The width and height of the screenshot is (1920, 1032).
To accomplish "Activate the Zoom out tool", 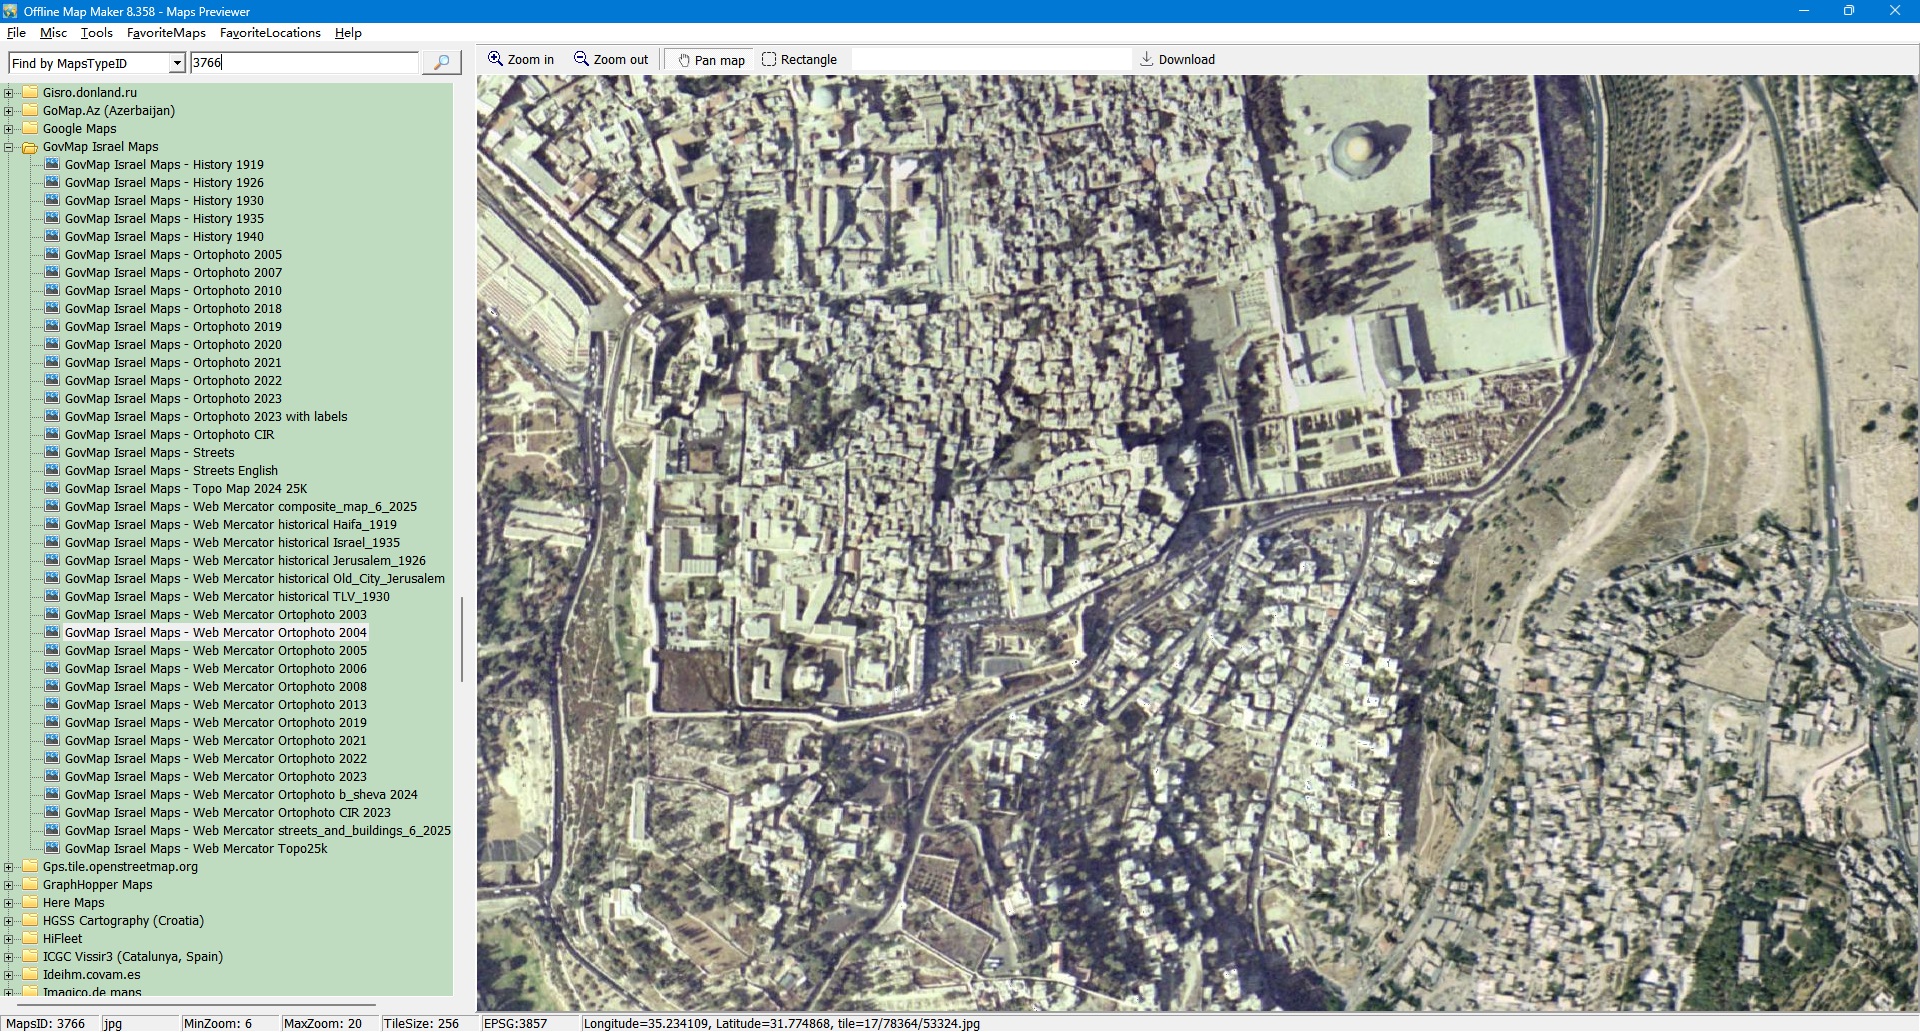I will [611, 59].
